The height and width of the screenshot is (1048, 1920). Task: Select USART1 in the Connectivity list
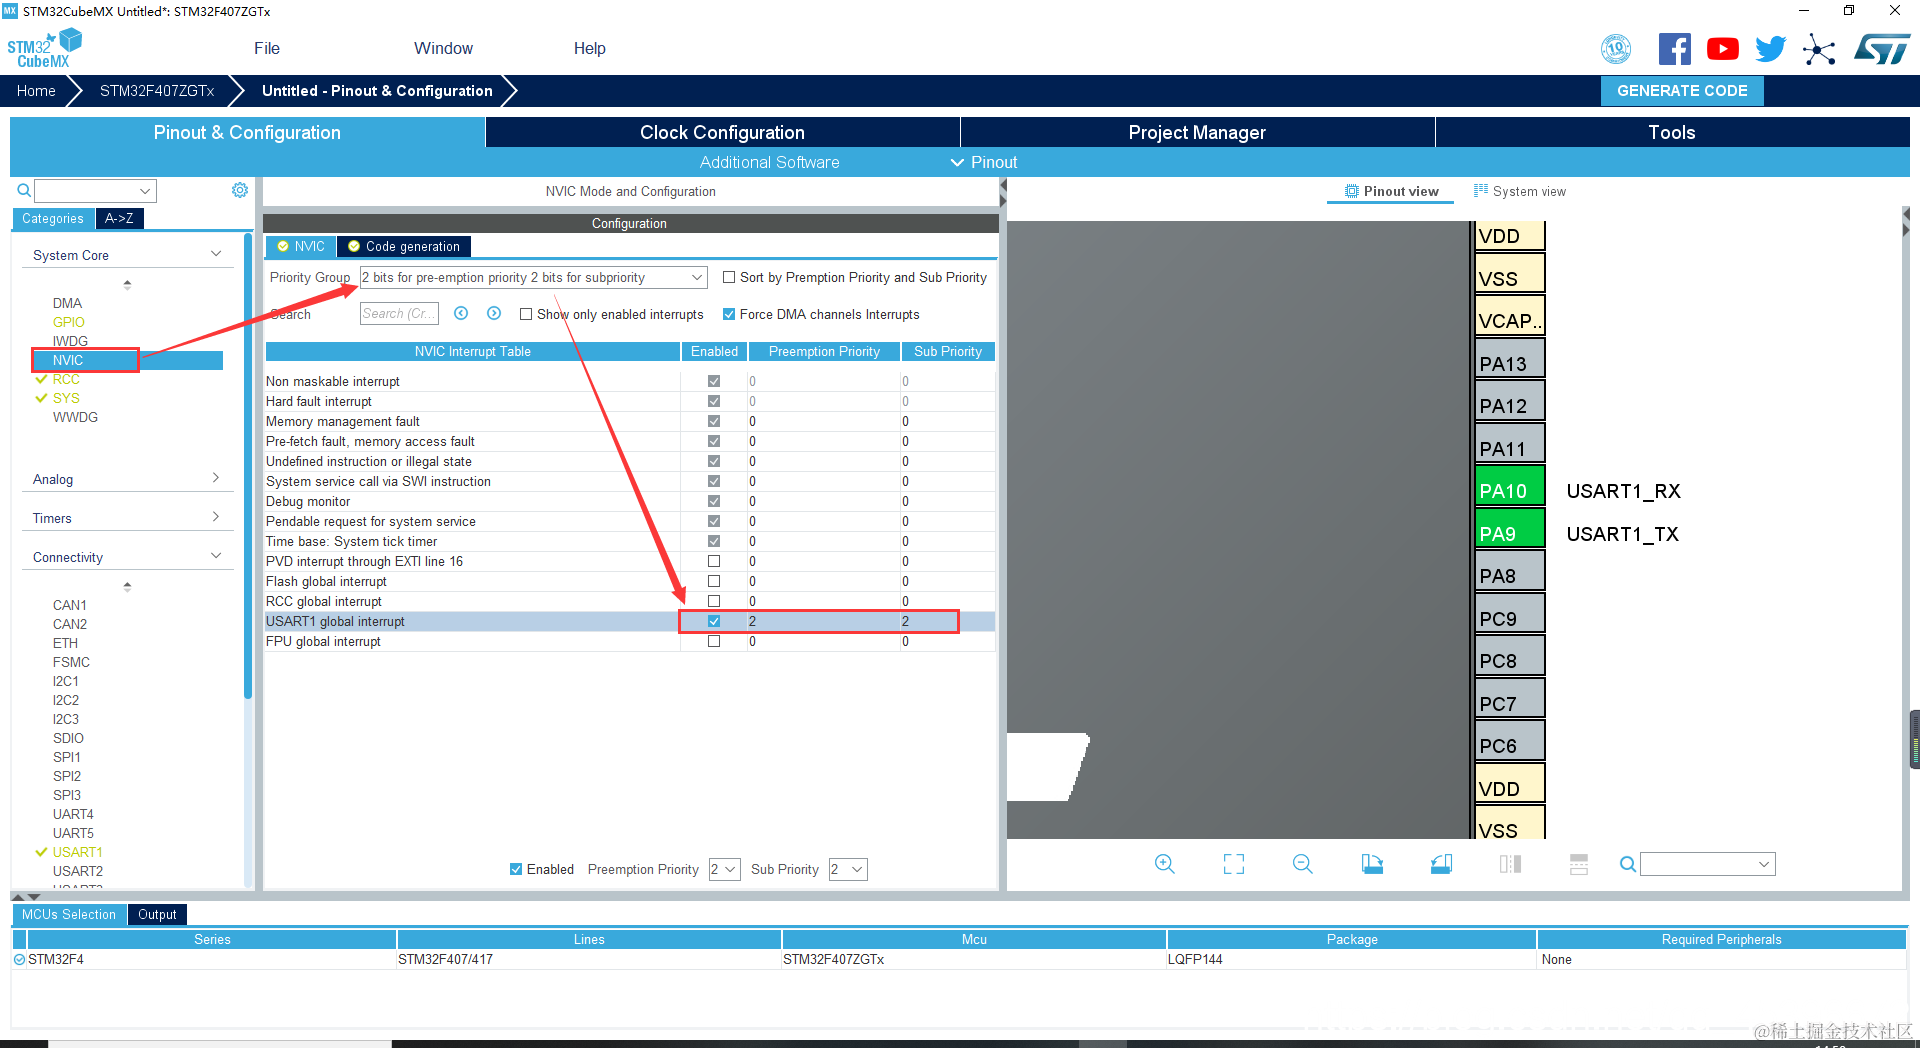tap(78, 852)
